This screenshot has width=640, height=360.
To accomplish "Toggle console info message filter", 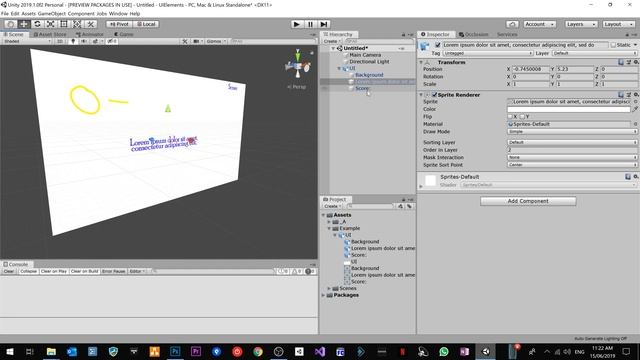I will (x=283, y=271).
